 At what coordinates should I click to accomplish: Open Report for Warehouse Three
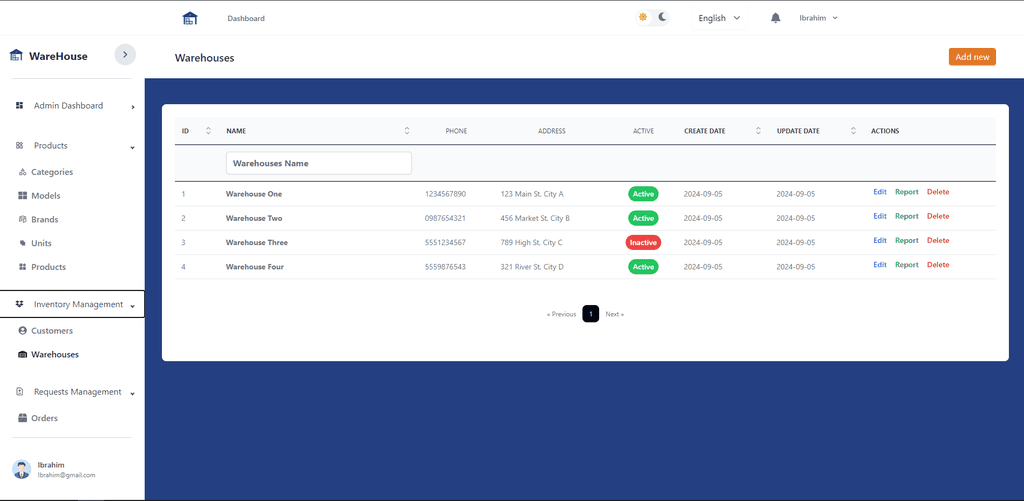click(906, 240)
